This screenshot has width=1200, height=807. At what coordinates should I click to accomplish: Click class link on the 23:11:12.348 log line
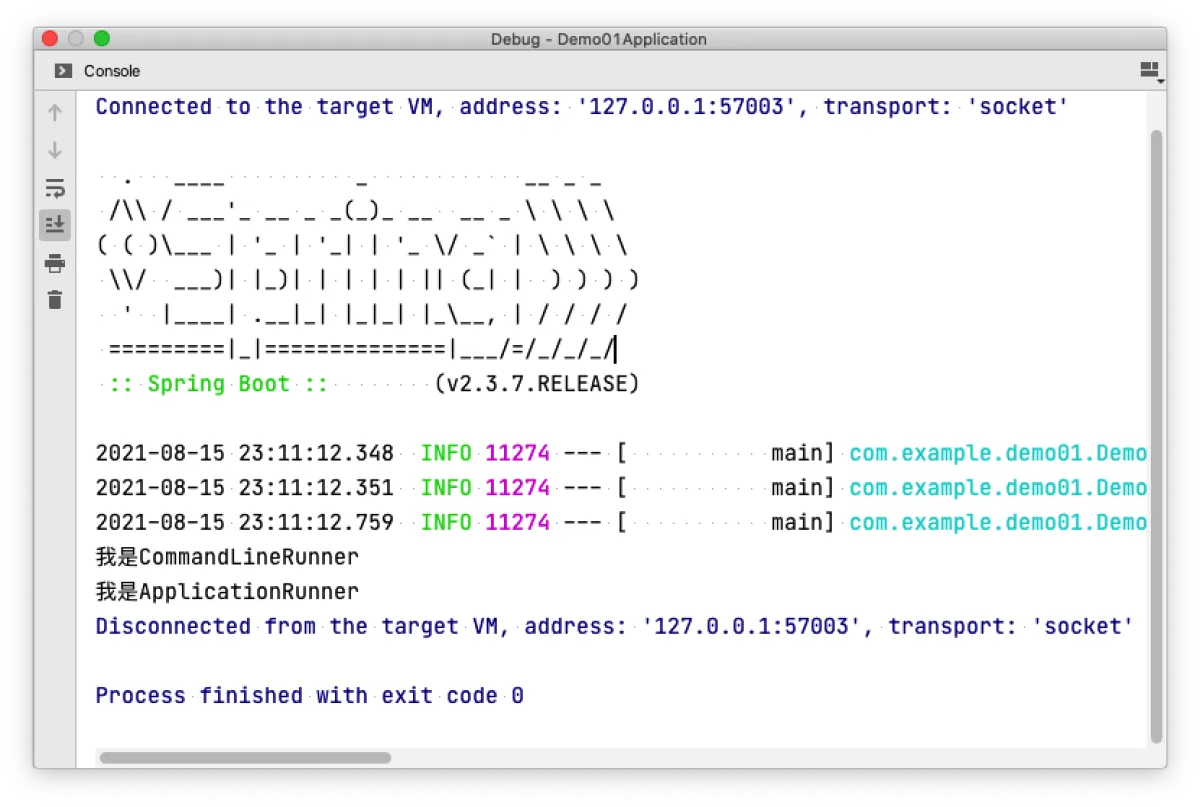click(997, 453)
